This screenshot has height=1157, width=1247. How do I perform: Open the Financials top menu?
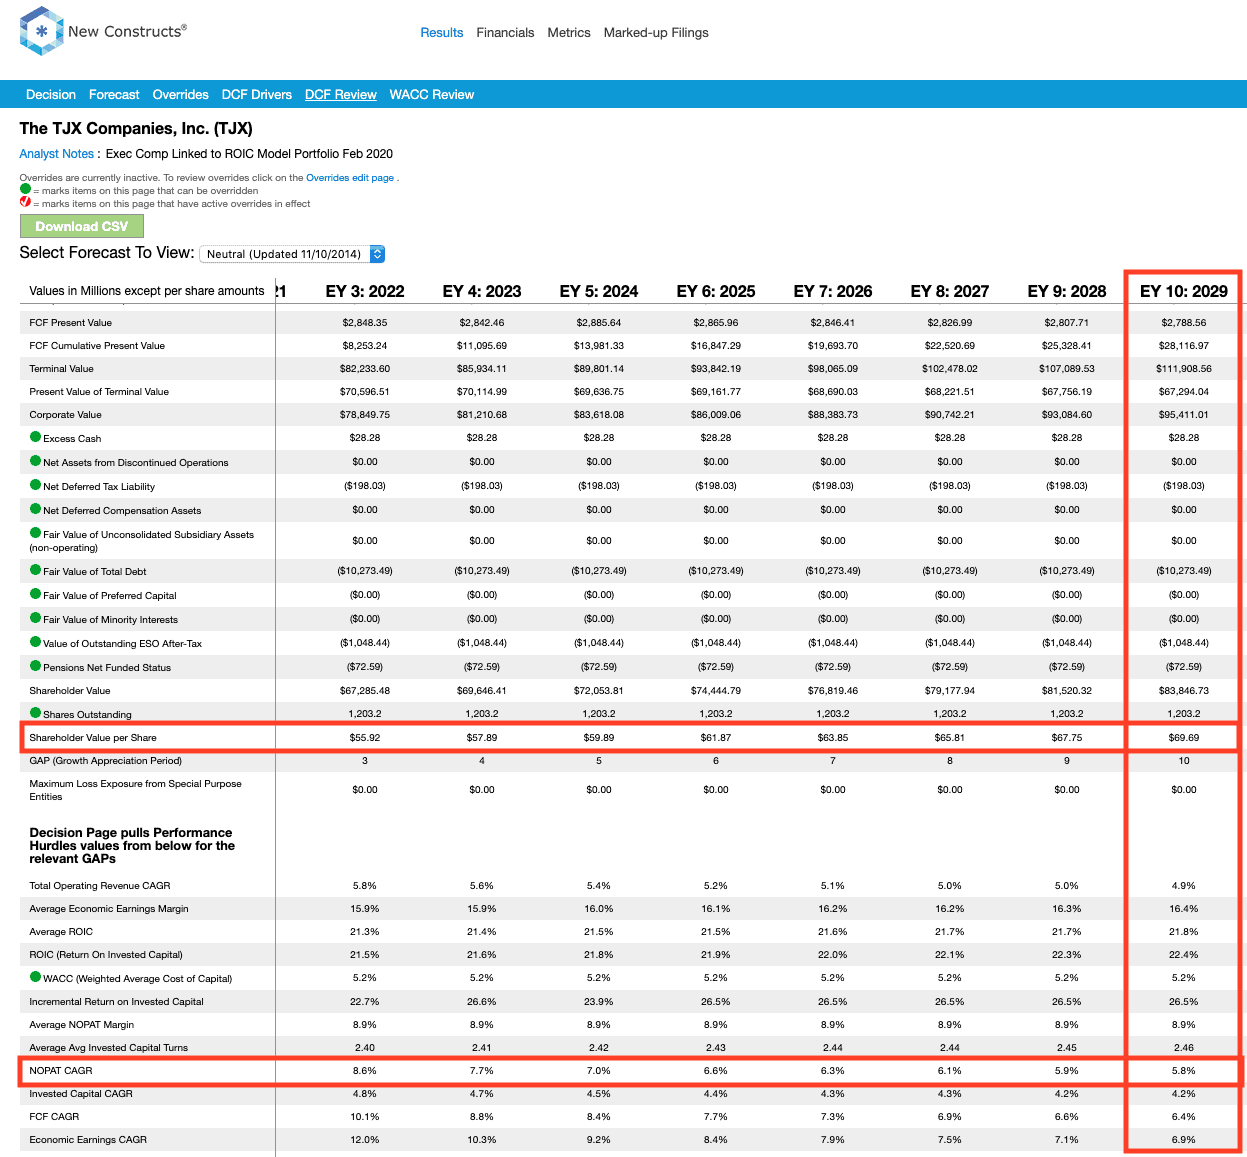tap(505, 33)
